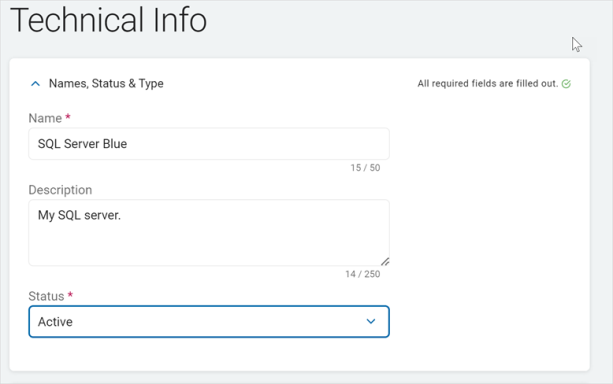
Task: Click the Names, Status & Type section title
Action: [106, 84]
